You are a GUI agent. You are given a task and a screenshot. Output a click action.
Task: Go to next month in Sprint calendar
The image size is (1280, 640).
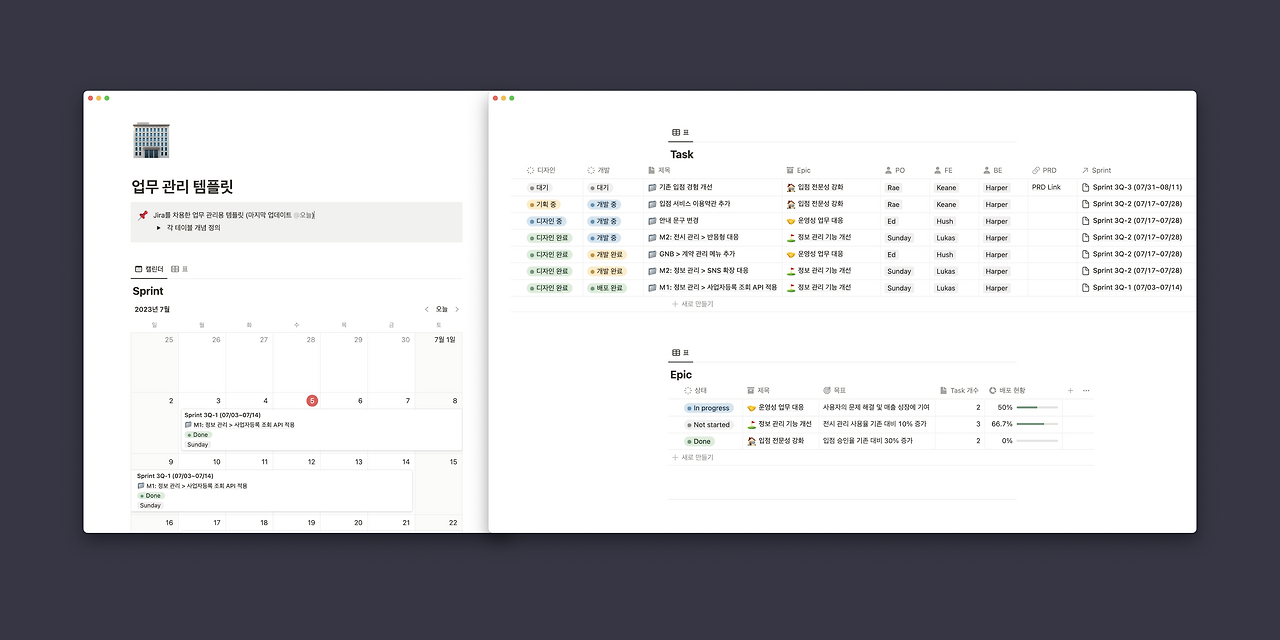pos(457,309)
